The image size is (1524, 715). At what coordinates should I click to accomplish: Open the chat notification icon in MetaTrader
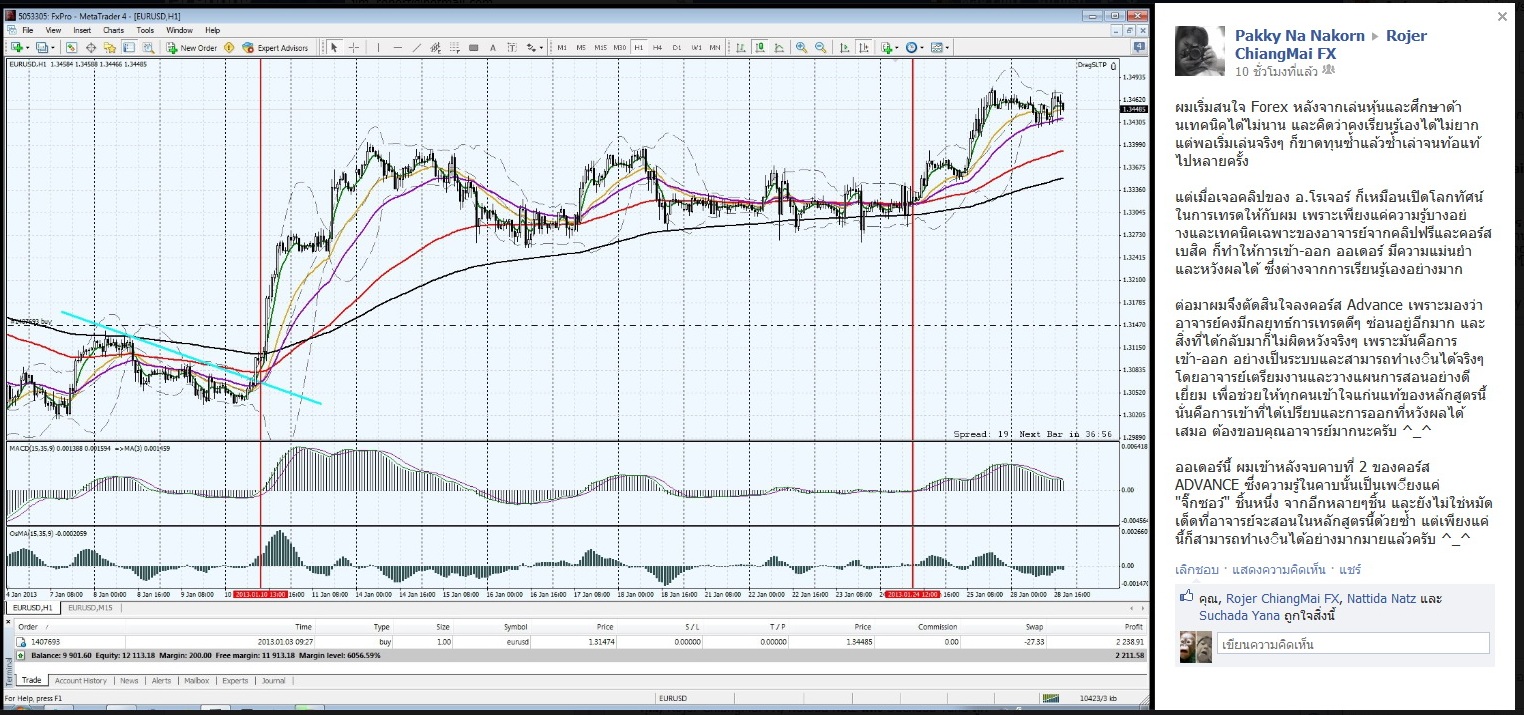tap(1138, 47)
